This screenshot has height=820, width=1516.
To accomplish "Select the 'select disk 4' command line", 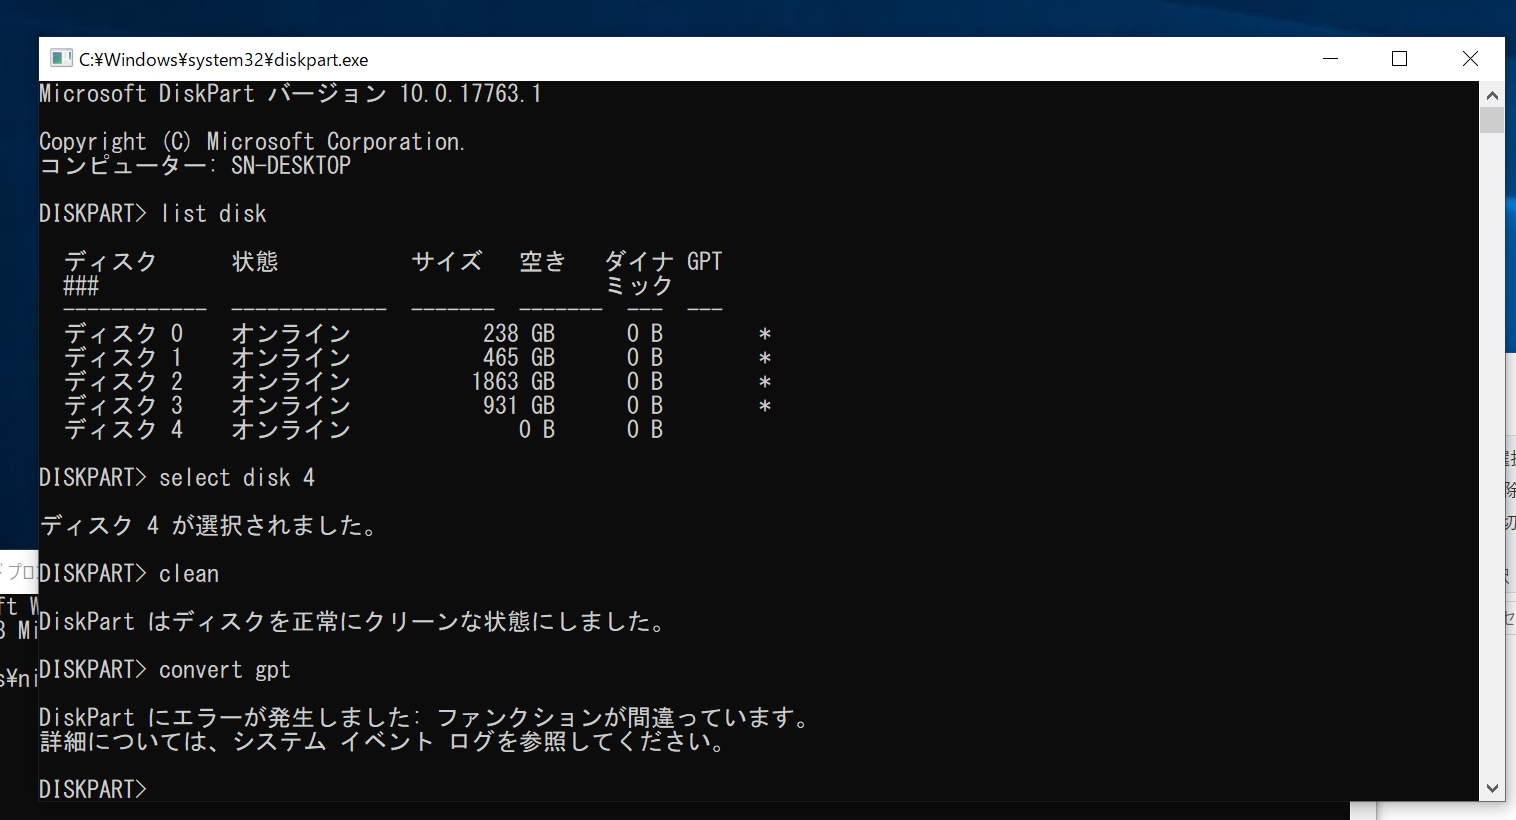I will (x=237, y=477).
